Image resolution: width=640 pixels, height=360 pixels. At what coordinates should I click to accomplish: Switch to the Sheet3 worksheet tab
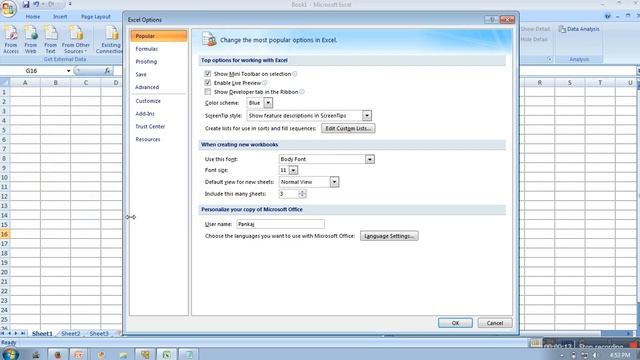coord(99,333)
